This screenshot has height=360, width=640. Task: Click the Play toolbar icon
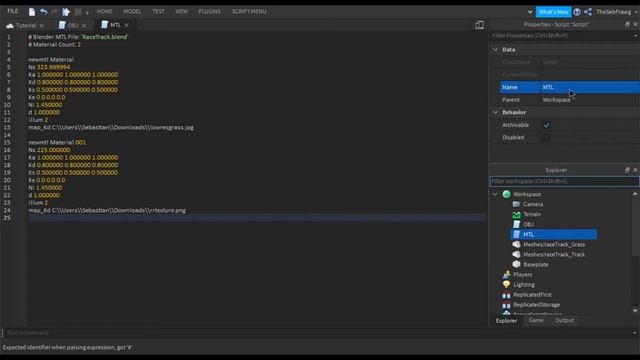(x=66, y=12)
